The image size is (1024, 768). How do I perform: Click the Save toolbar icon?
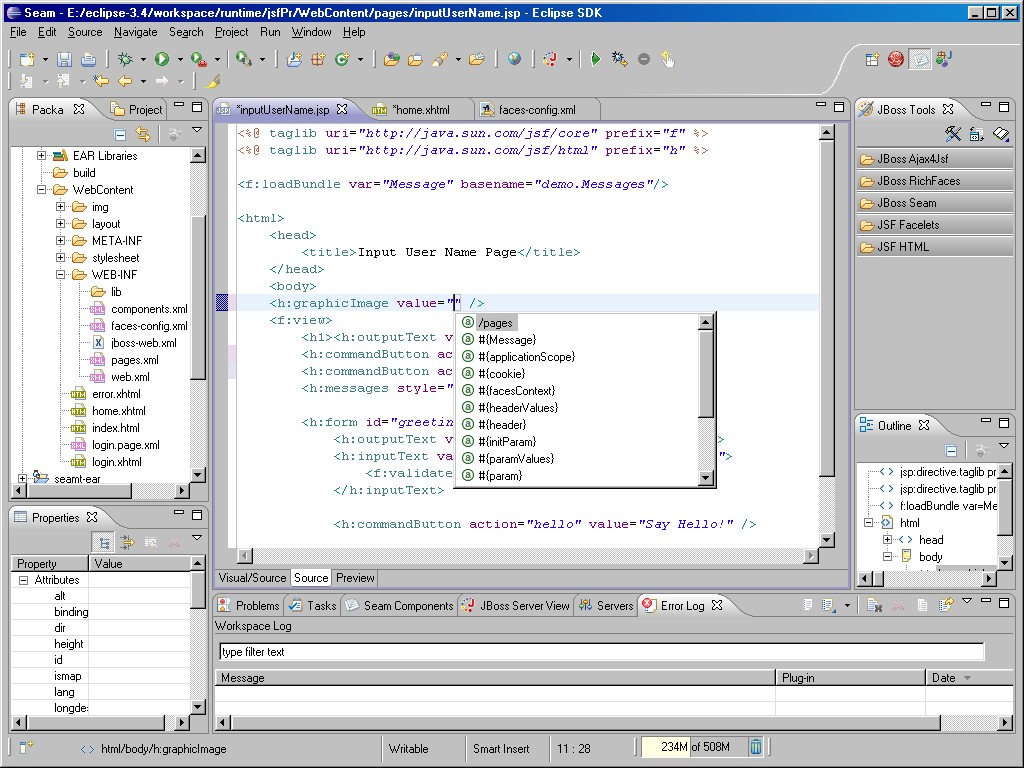(64, 60)
